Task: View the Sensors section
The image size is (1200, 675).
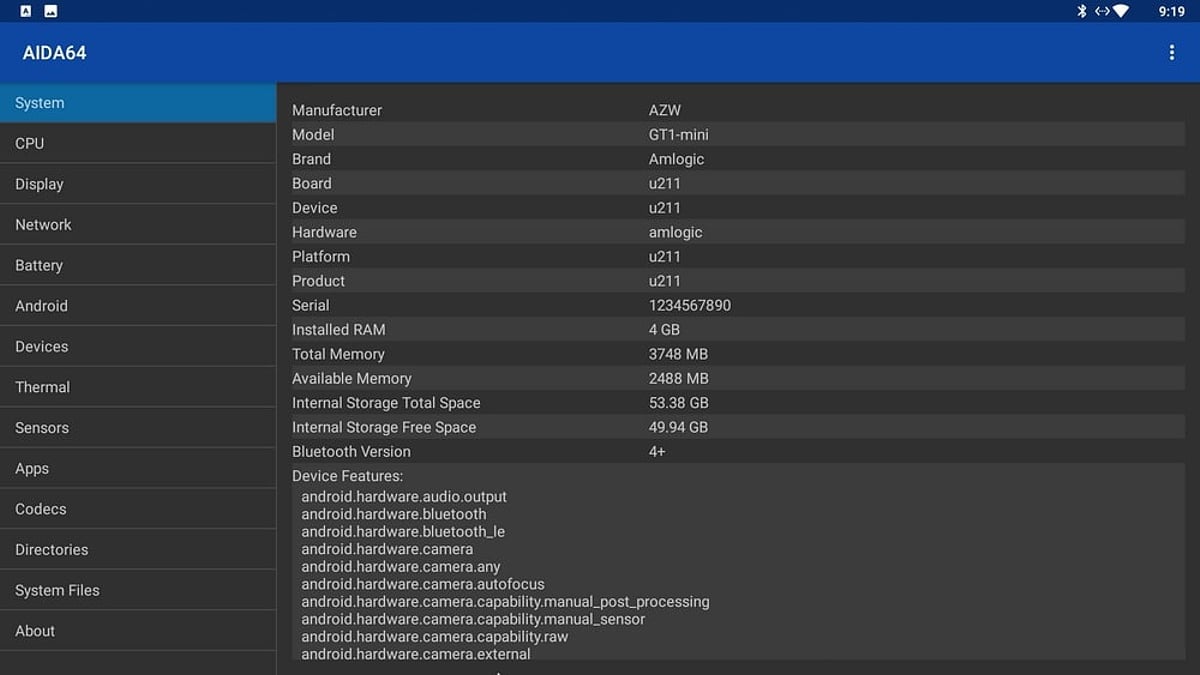Action: point(138,428)
